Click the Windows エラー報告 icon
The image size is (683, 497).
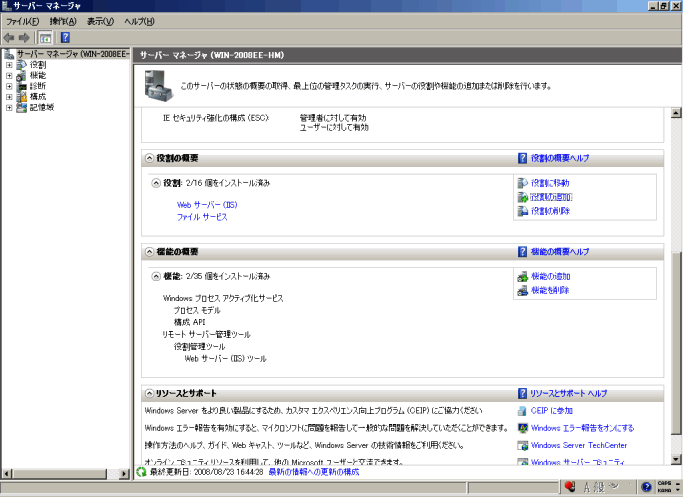(x=522, y=428)
